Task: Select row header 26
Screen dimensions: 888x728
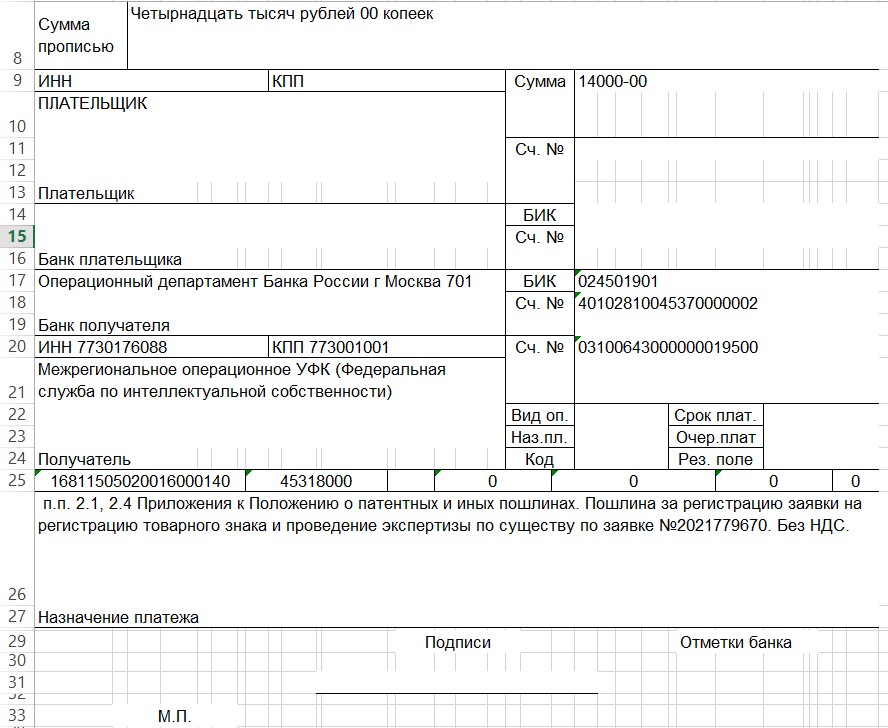Action: 17,548
